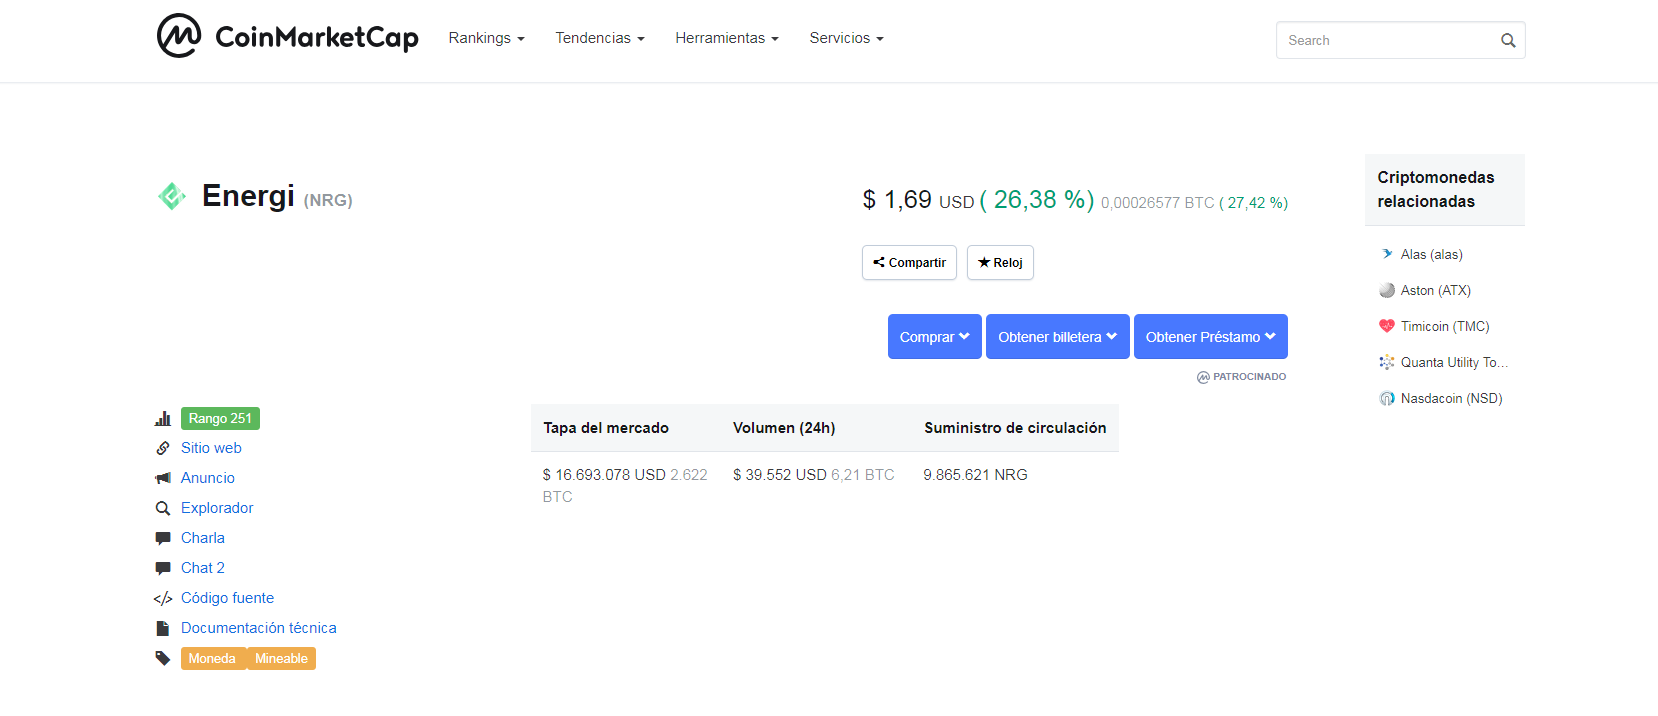
Task: Open the Explorador link
Action: pyautogui.click(x=217, y=508)
